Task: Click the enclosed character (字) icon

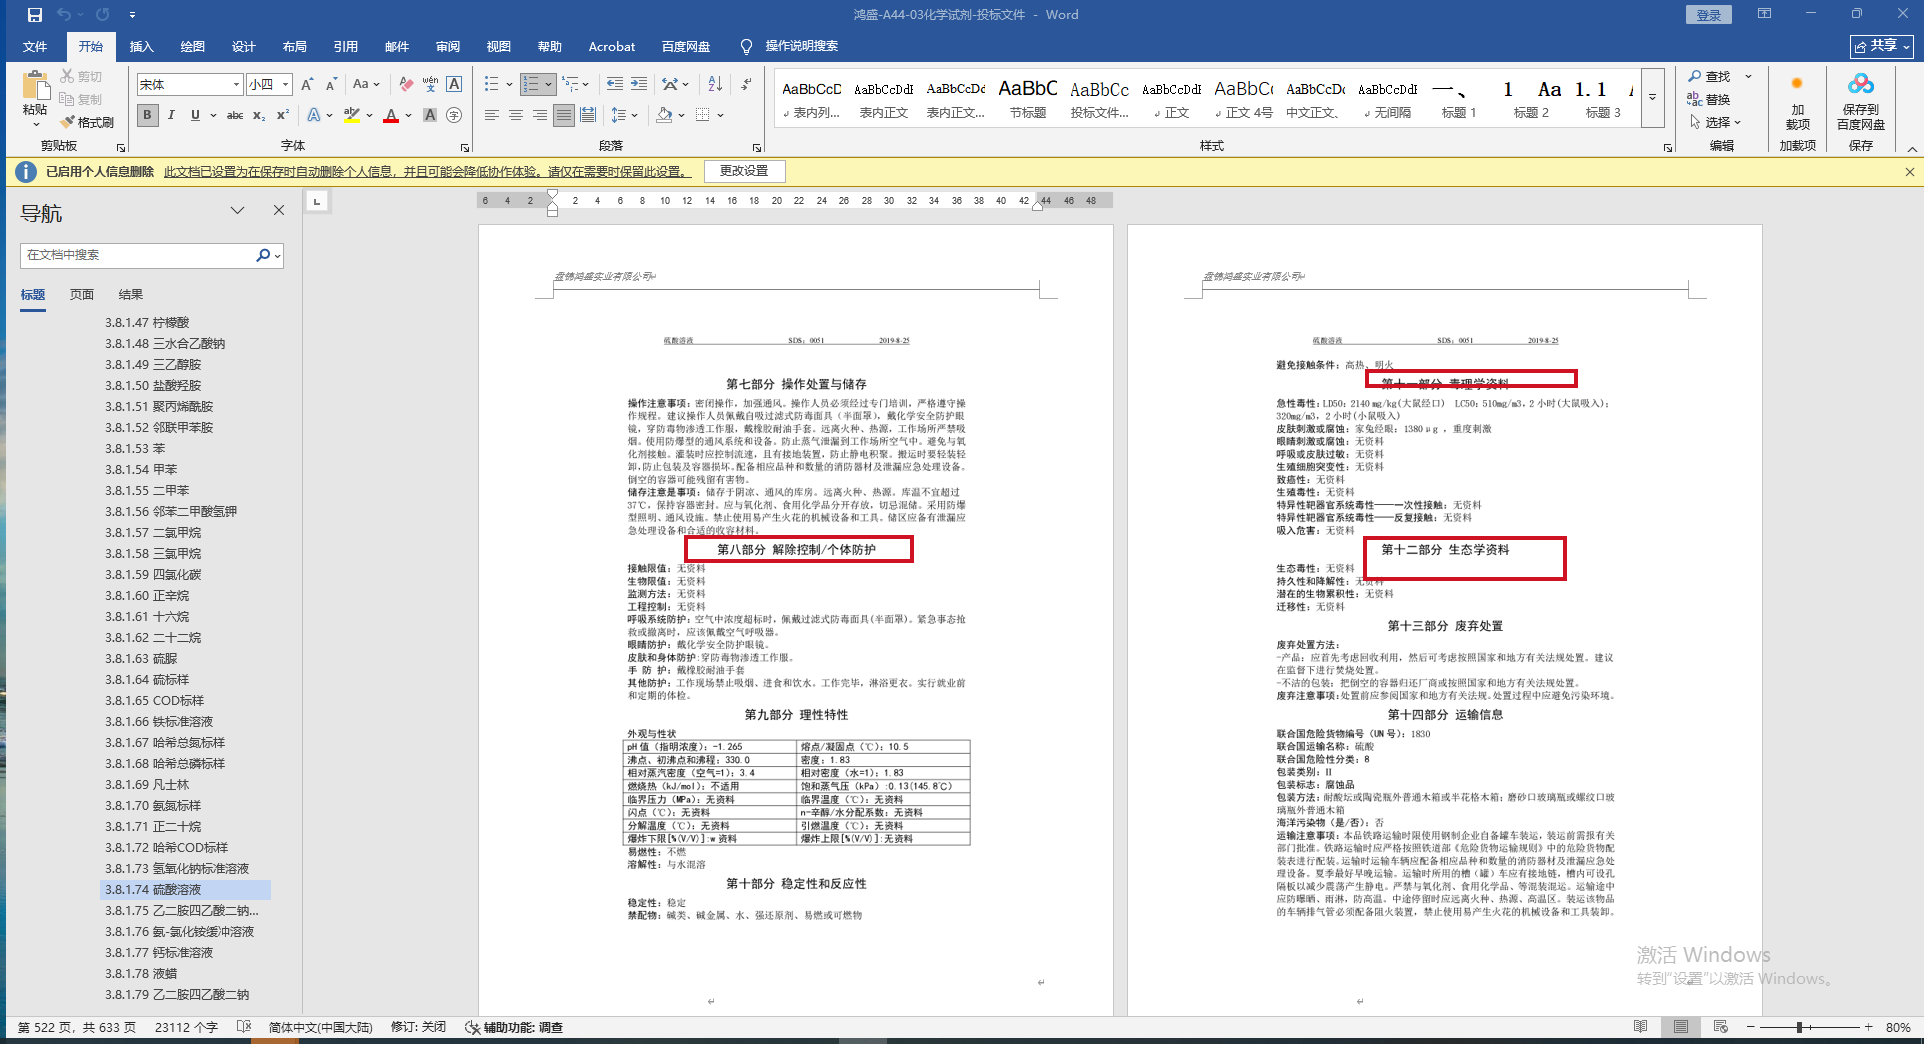Action: click(454, 115)
